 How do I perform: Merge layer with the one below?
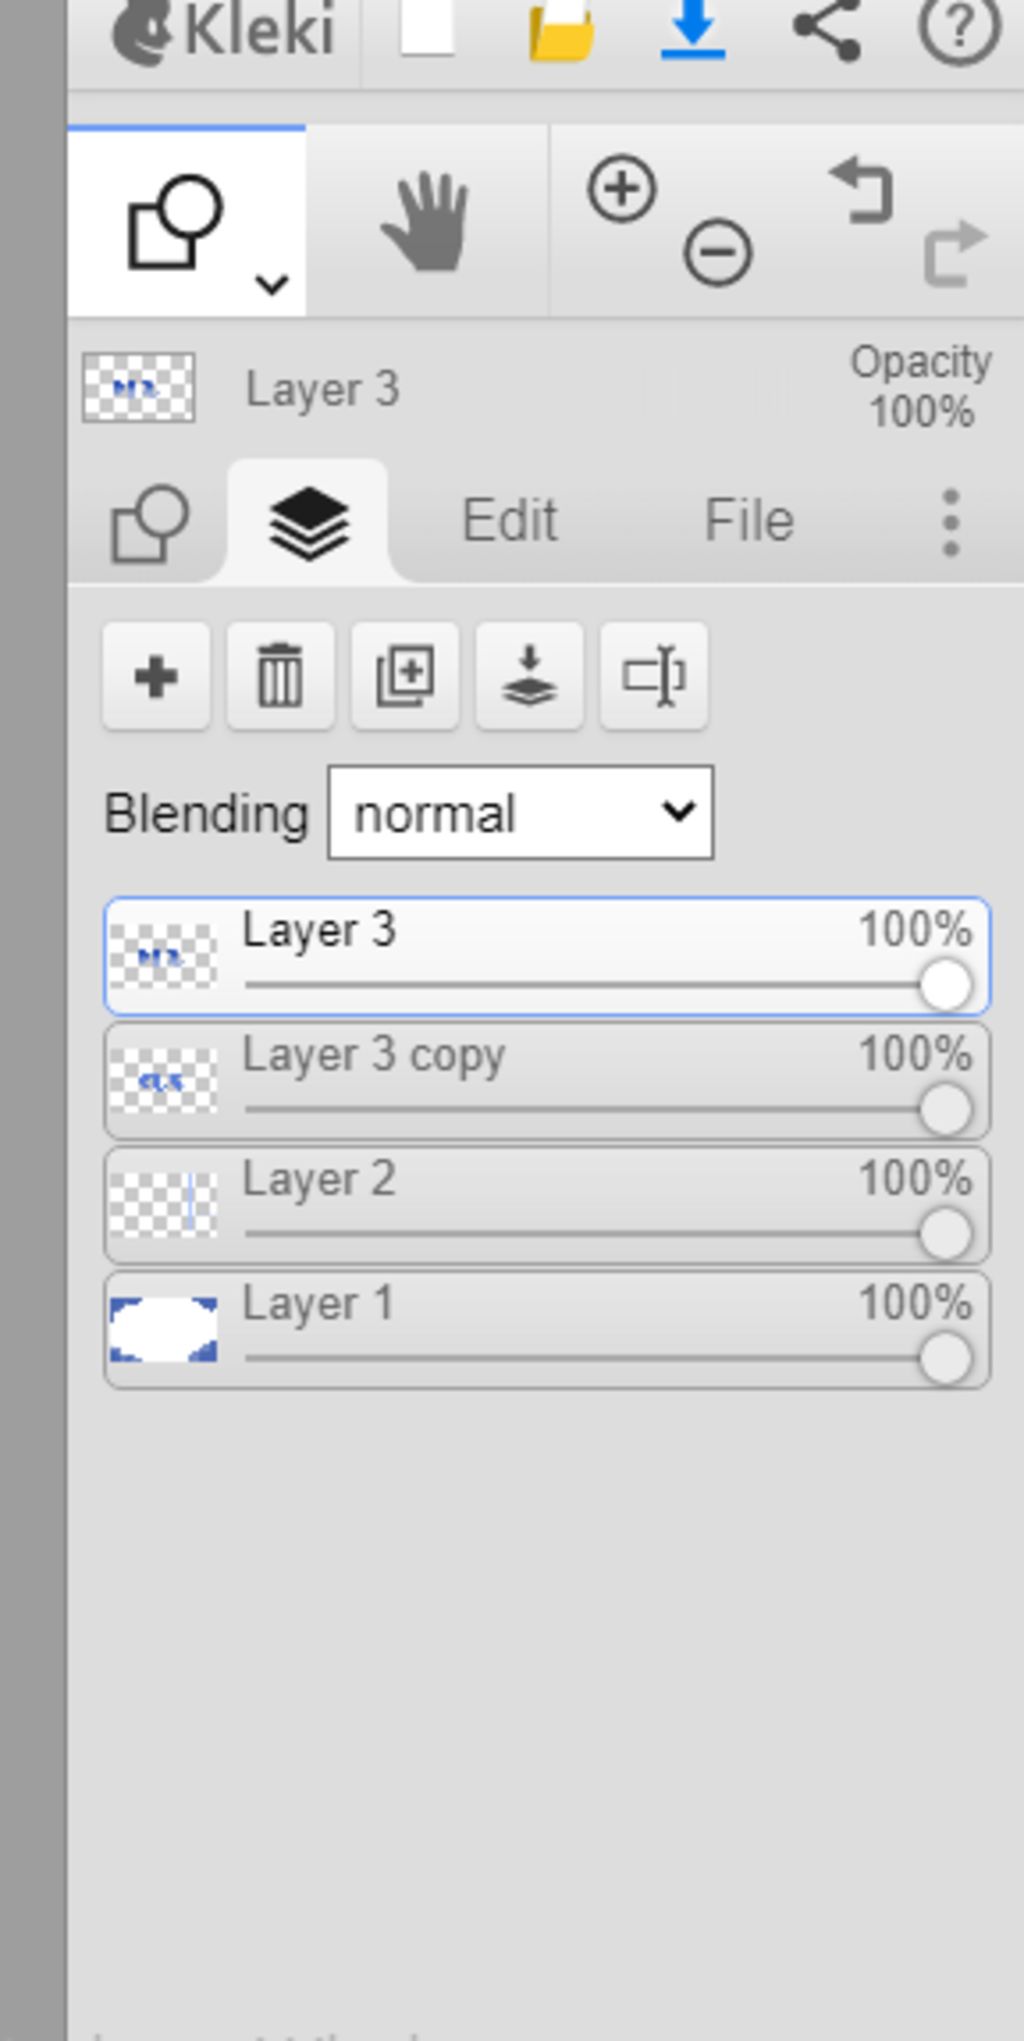point(529,677)
